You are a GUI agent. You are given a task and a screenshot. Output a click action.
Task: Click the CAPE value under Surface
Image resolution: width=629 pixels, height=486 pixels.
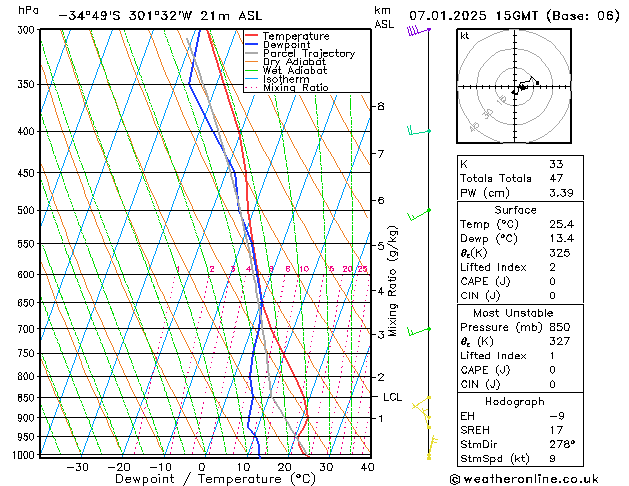[552, 281]
